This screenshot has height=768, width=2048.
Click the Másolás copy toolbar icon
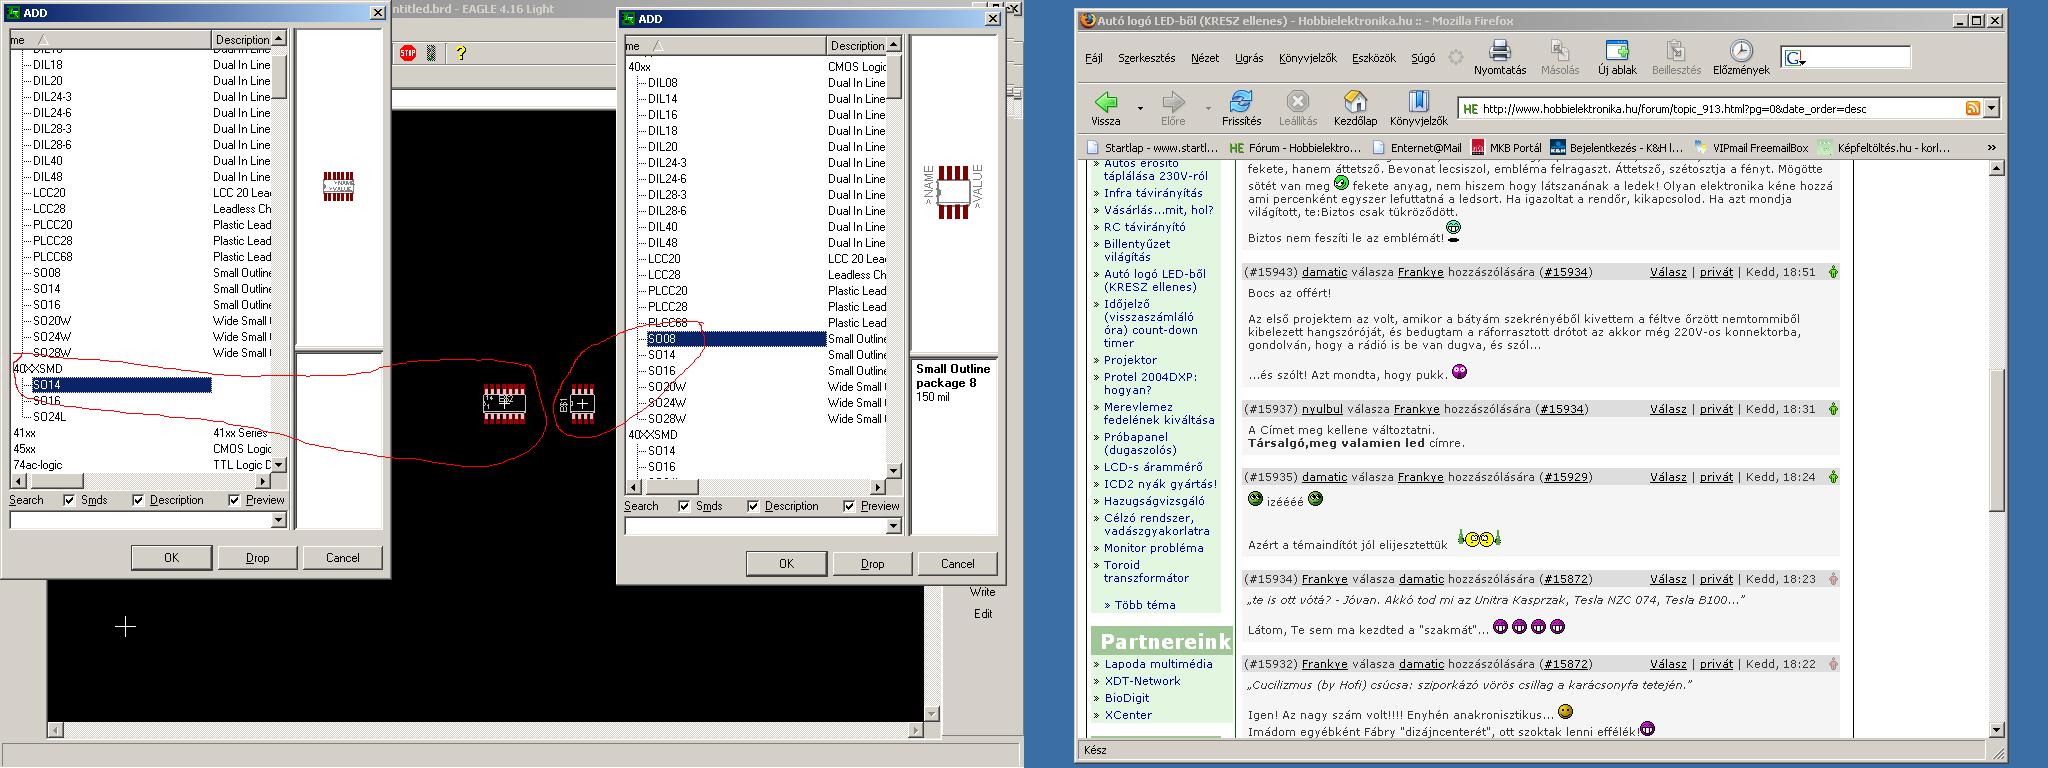[x=1559, y=57]
